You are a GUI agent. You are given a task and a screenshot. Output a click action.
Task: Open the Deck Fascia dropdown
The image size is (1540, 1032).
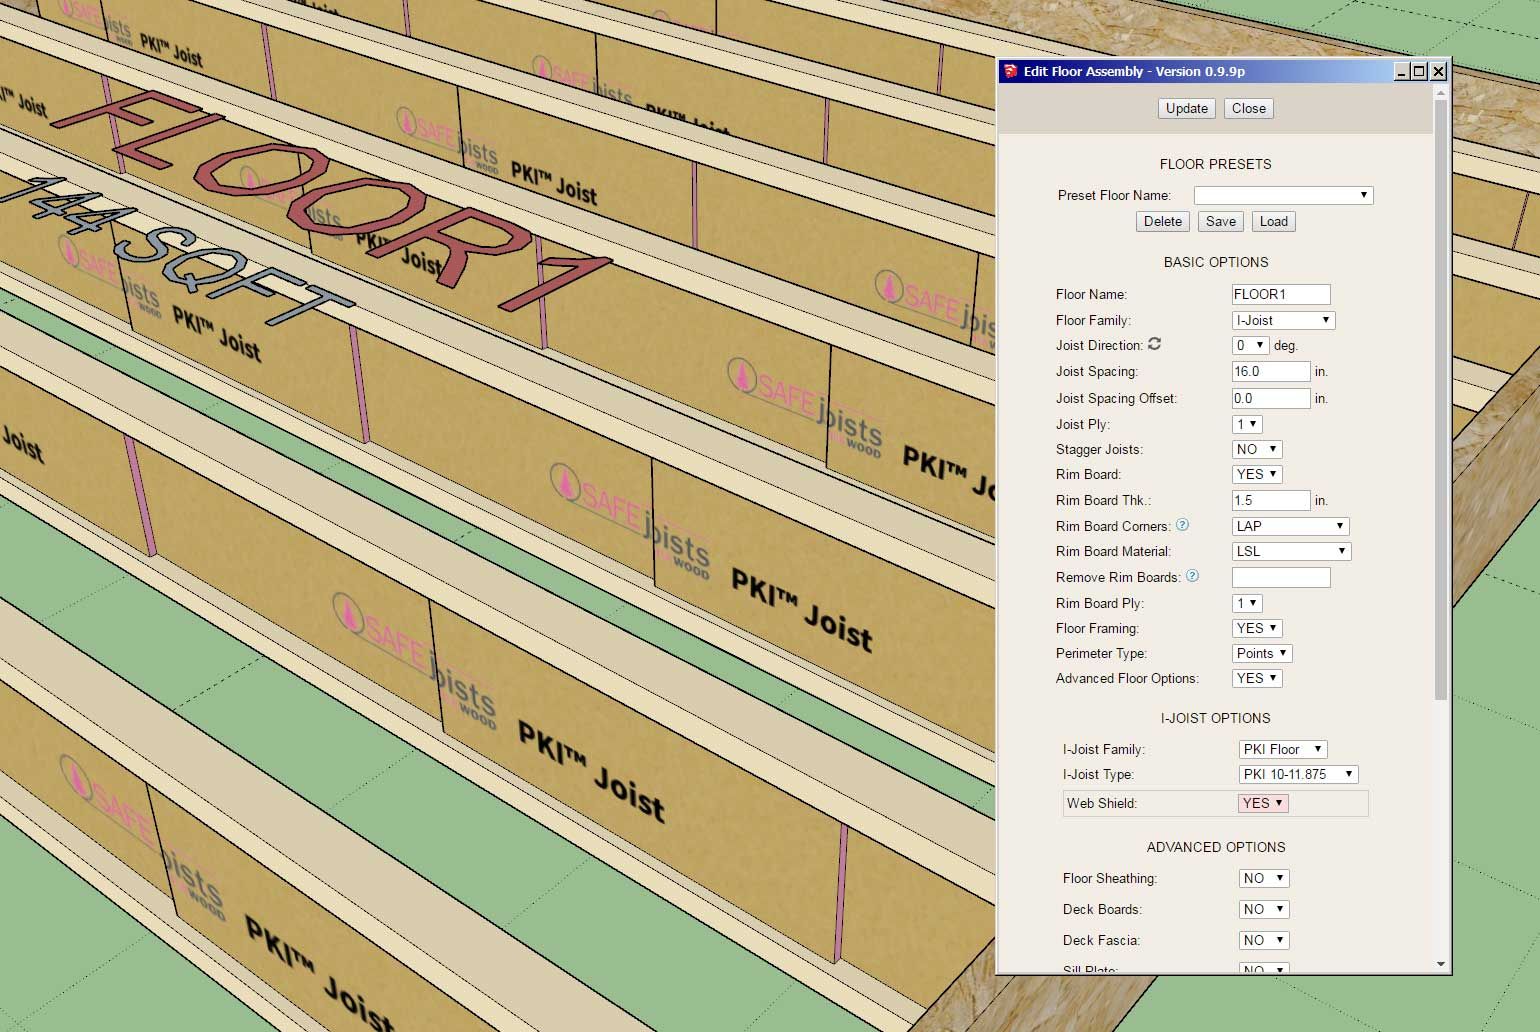[1263, 940]
